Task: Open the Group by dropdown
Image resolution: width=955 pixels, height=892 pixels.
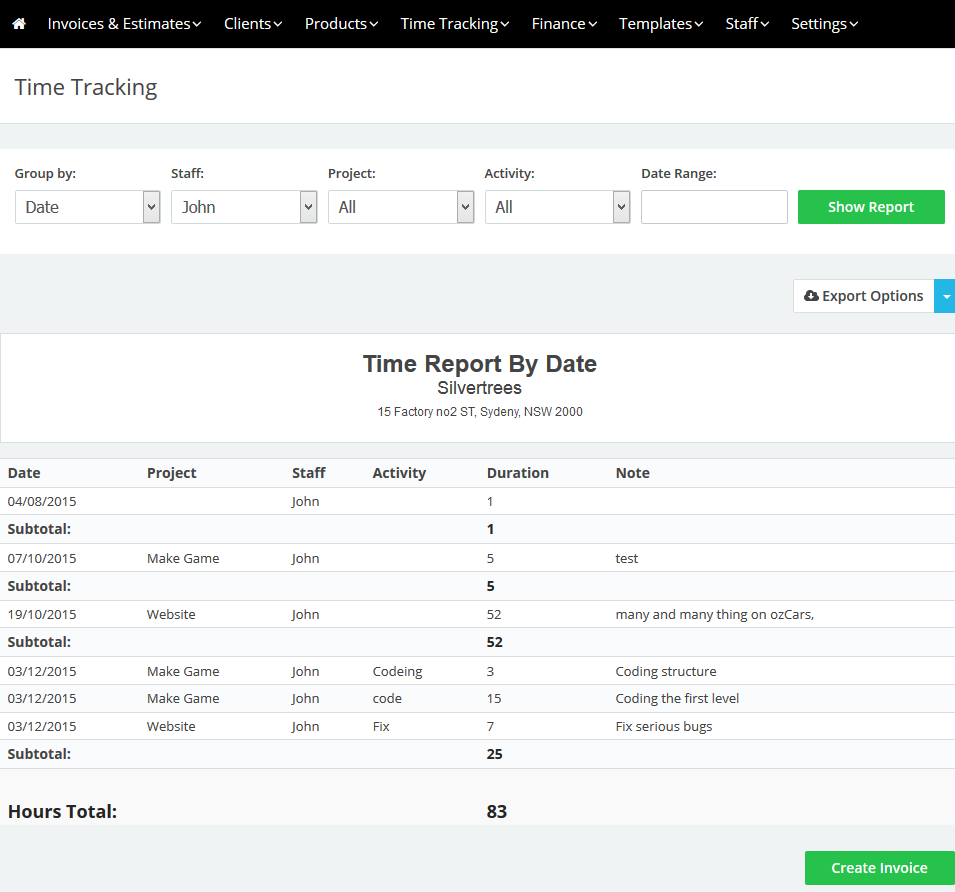Action: click(x=87, y=207)
